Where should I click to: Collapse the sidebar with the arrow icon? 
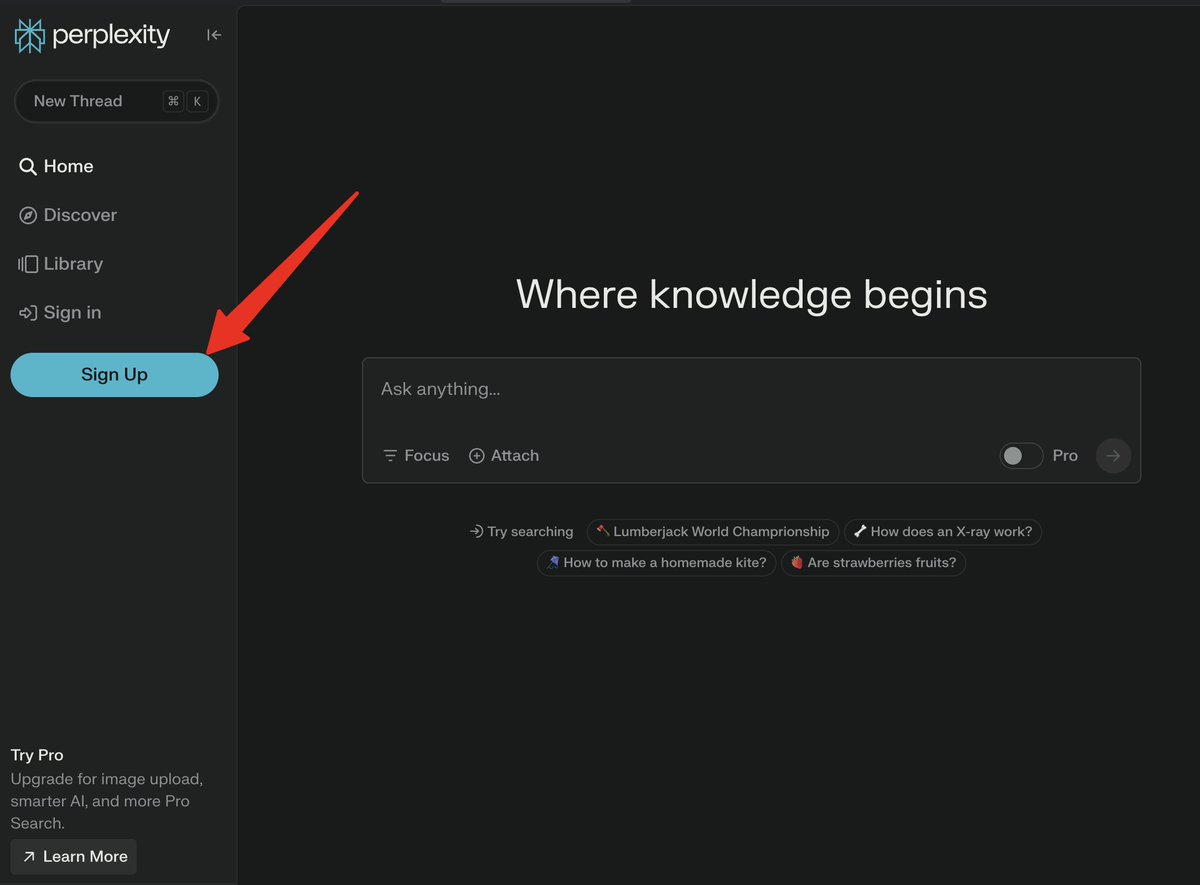214,35
